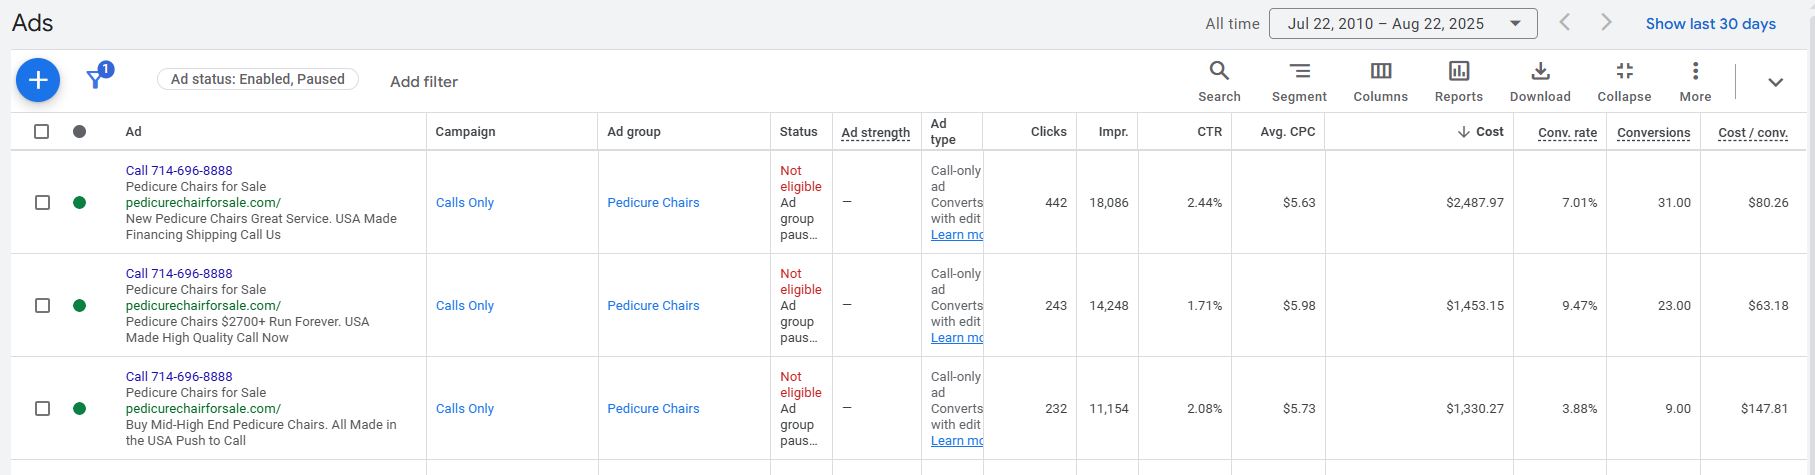Image resolution: width=1815 pixels, height=475 pixels.
Task: Sort by Campaign column header
Action: (x=465, y=132)
